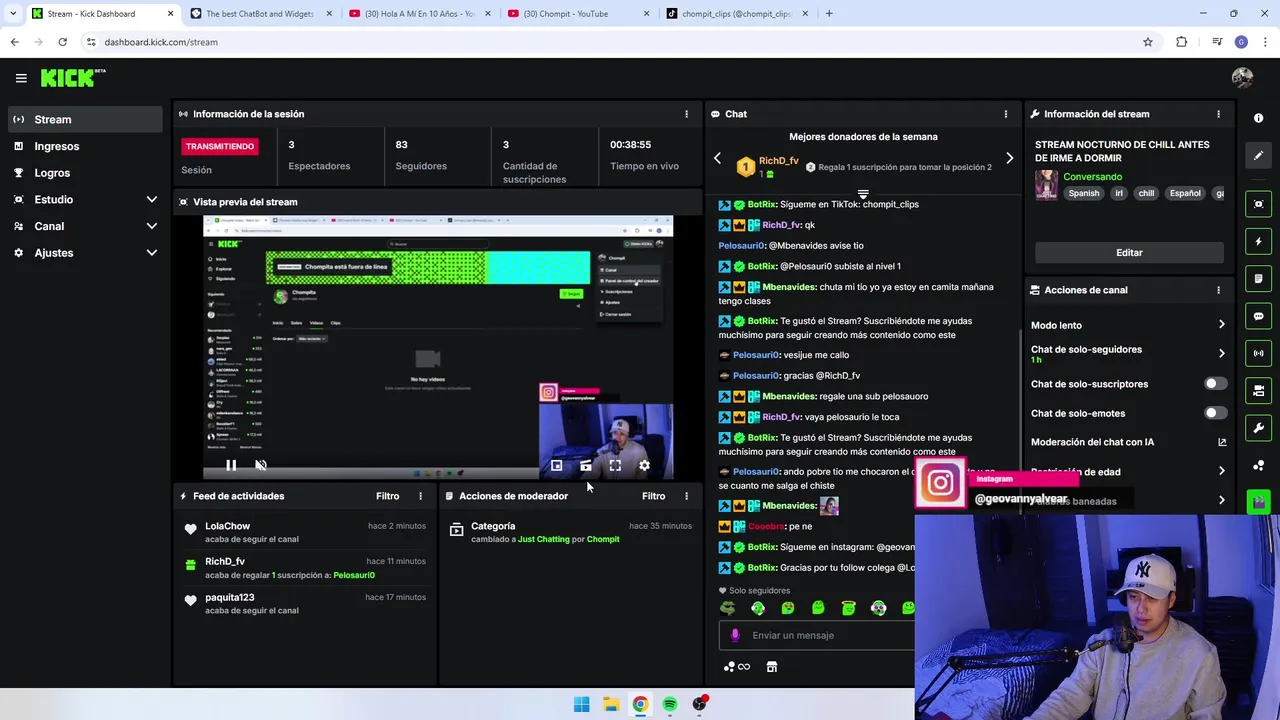Open Filtro in Feed de actividades
The height and width of the screenshot is (720, 1280).
387,496
